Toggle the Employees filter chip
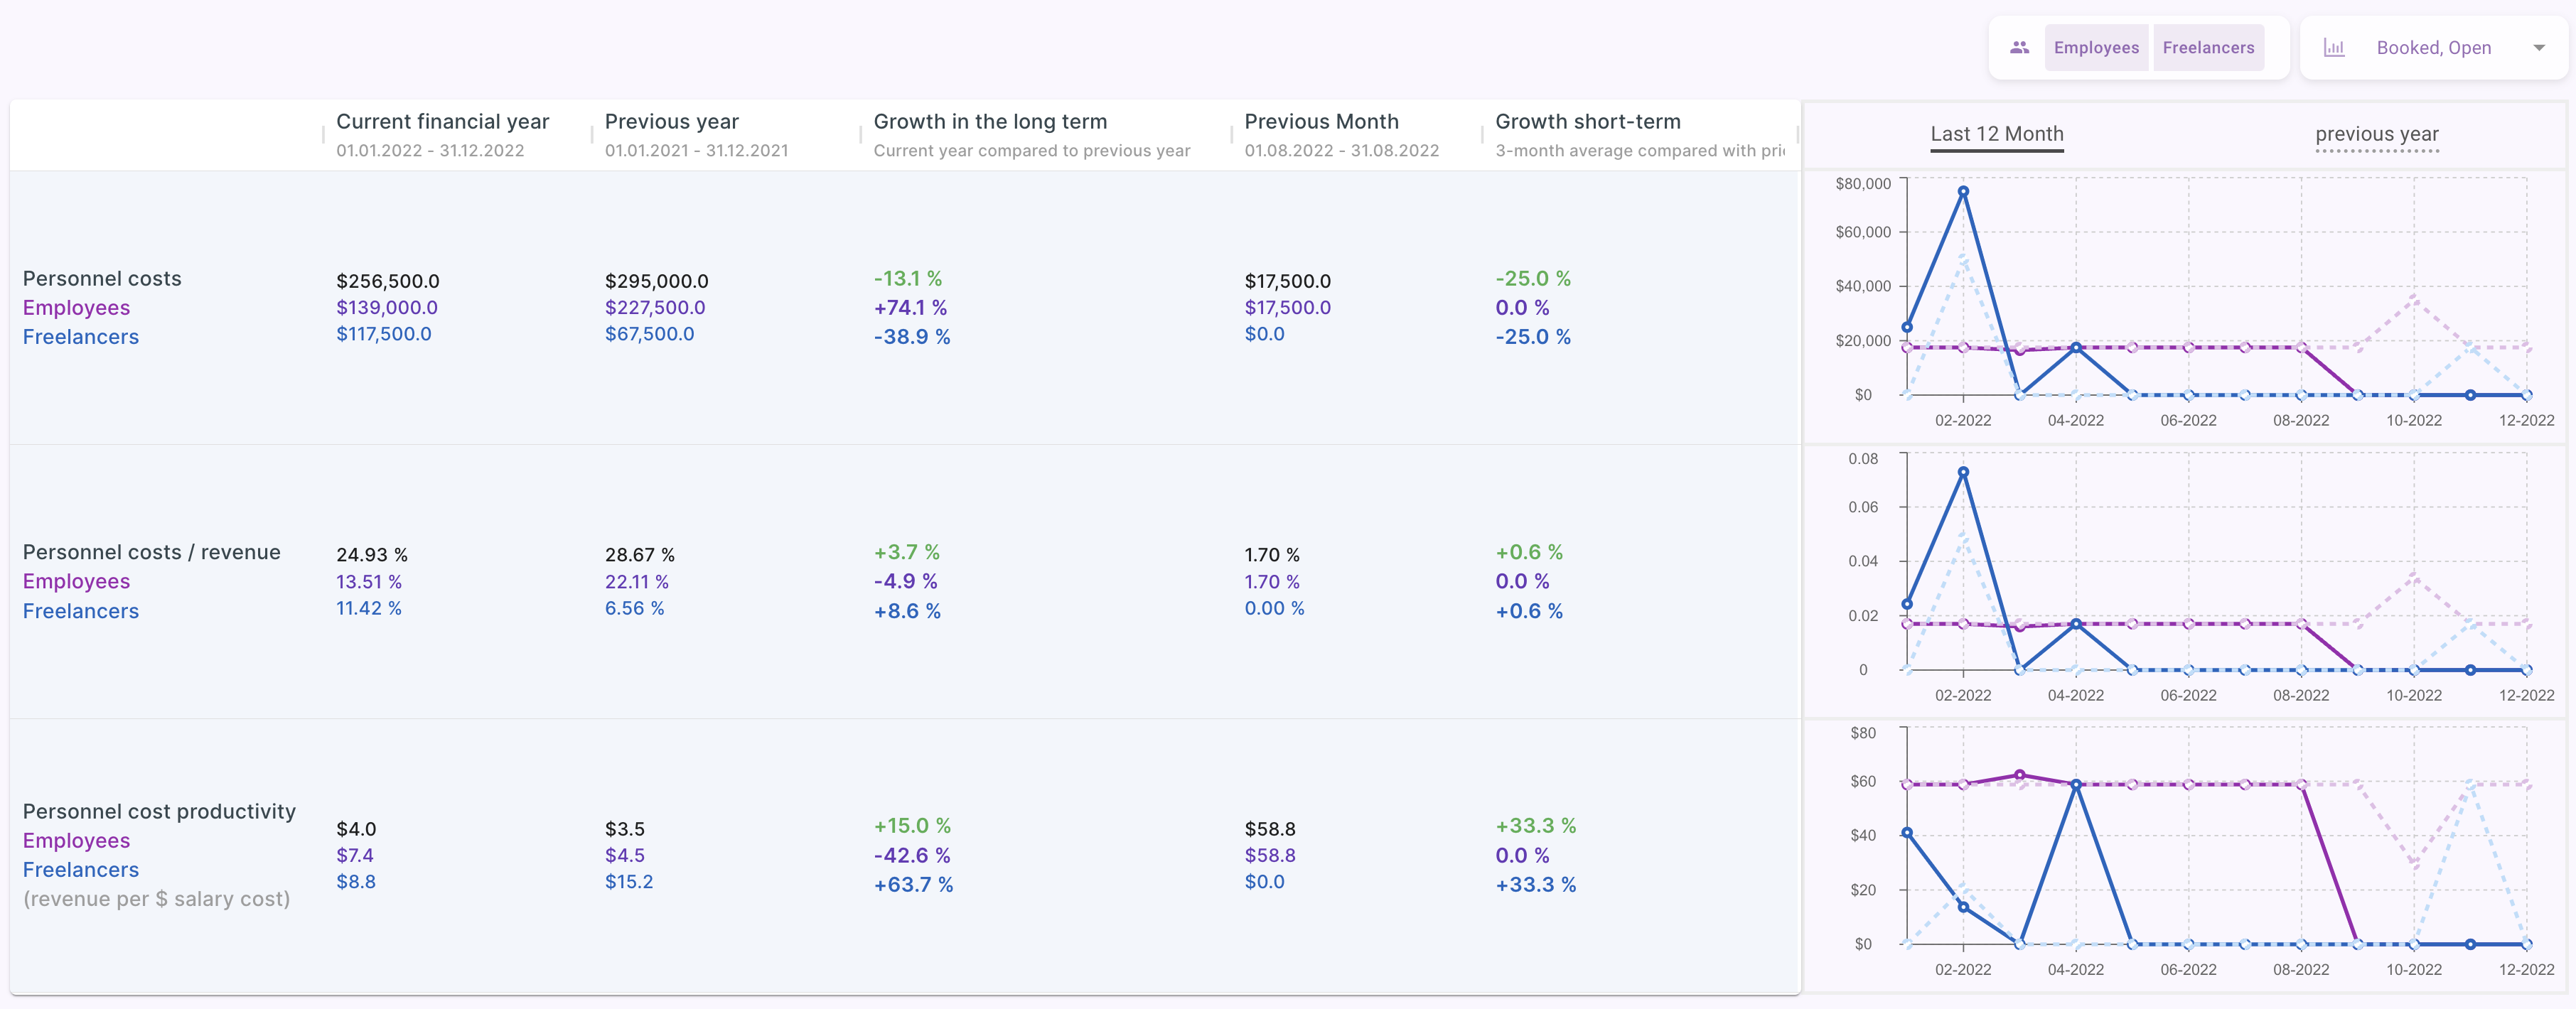Screen dimensions: 2576x1009 (2096, 47)
